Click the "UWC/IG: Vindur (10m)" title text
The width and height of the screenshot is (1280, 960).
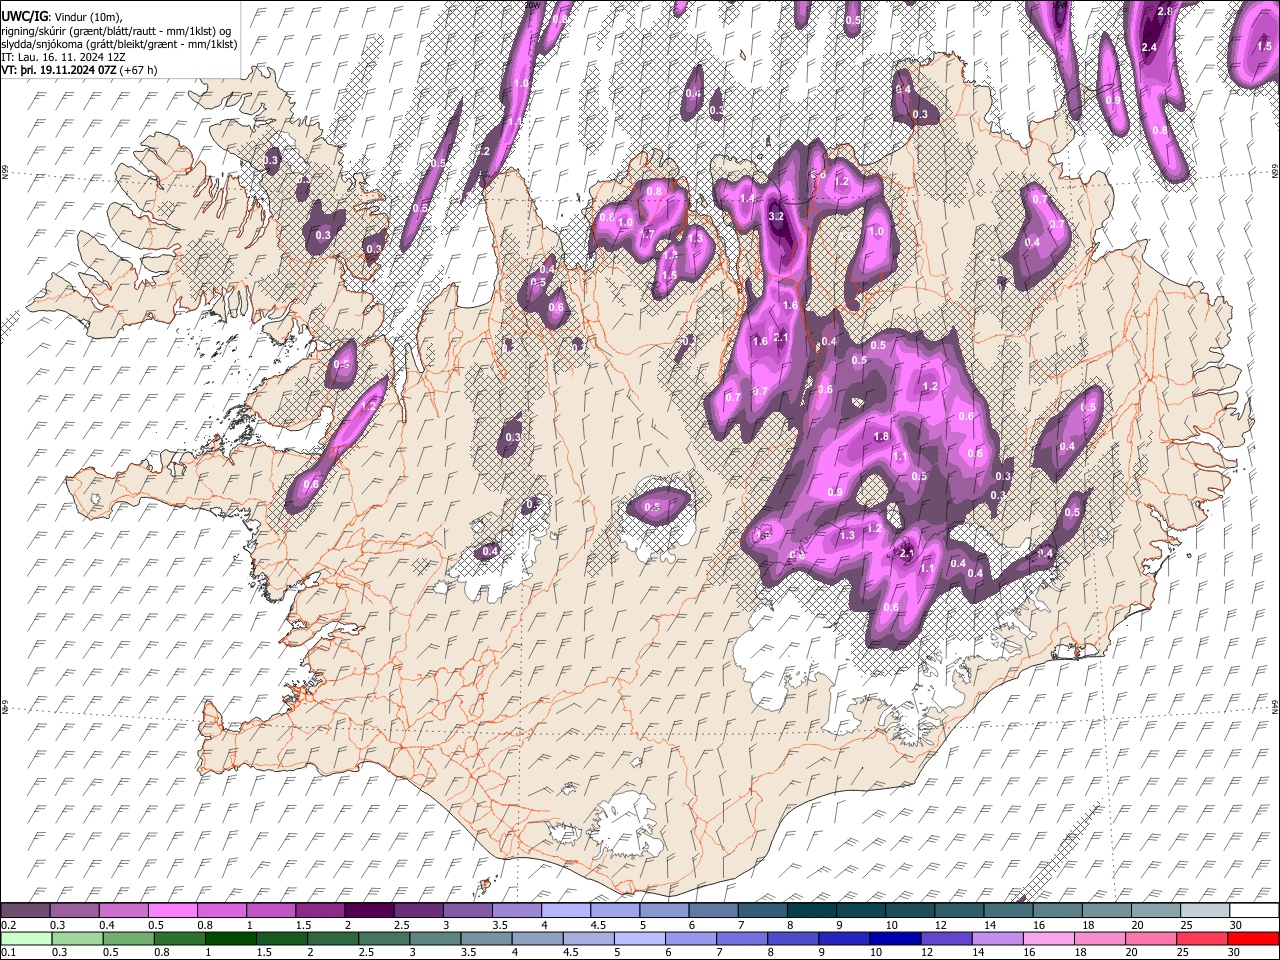[x=62, y=17]
